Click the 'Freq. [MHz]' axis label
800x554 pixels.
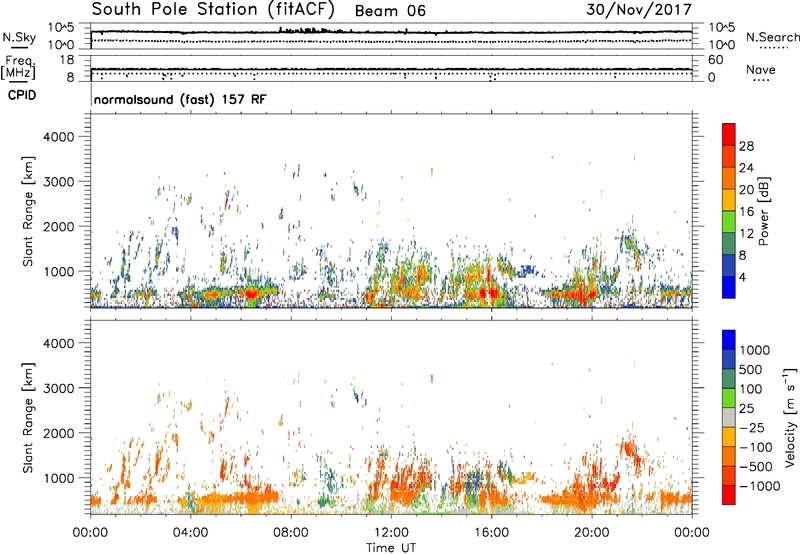18,68
